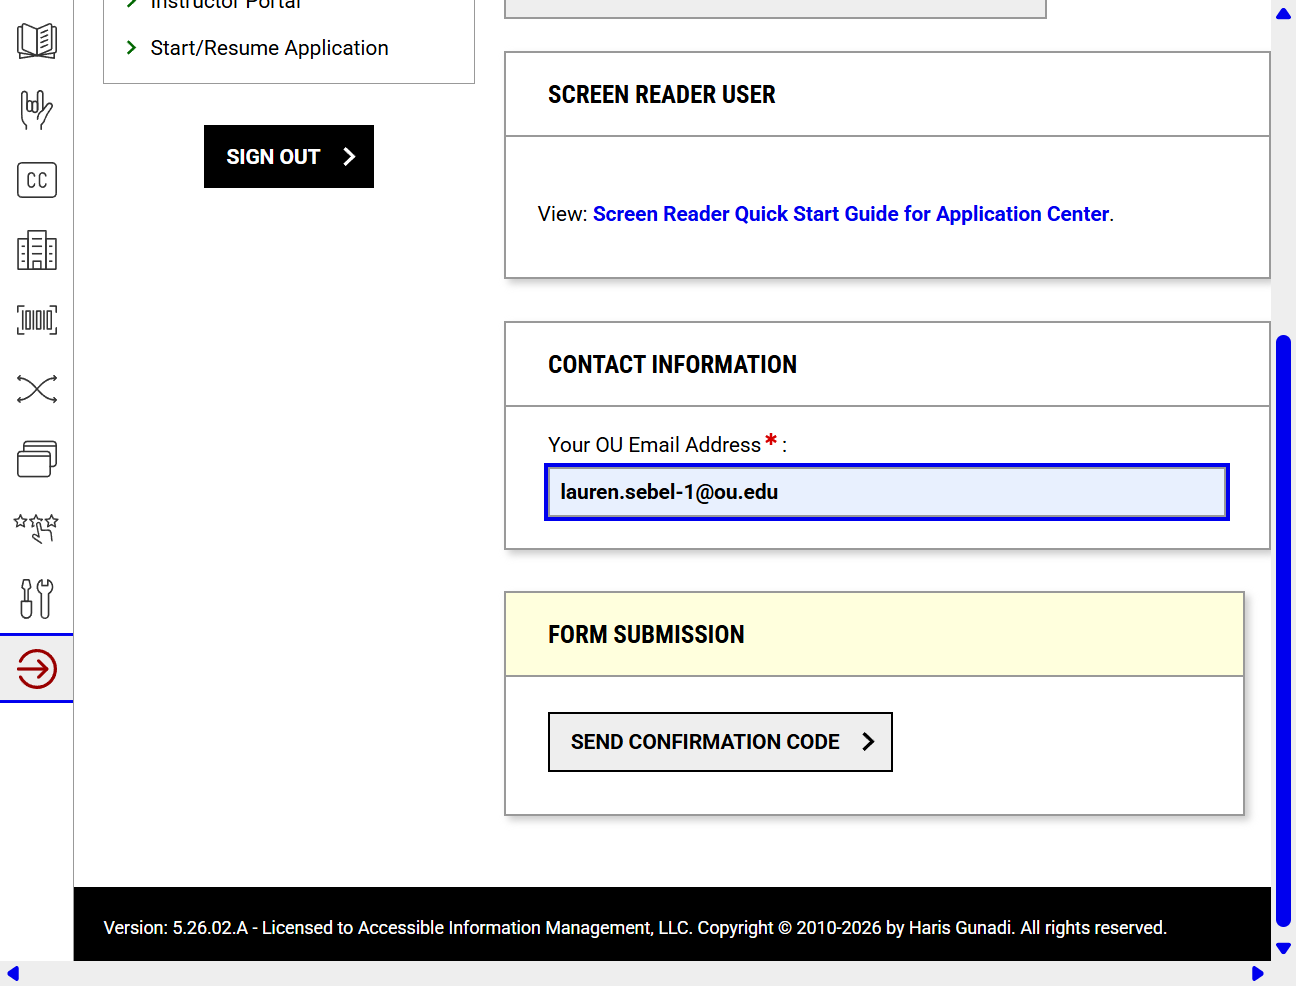
Task: Open the stacked cards icon
Action: (x=37, y=459)
